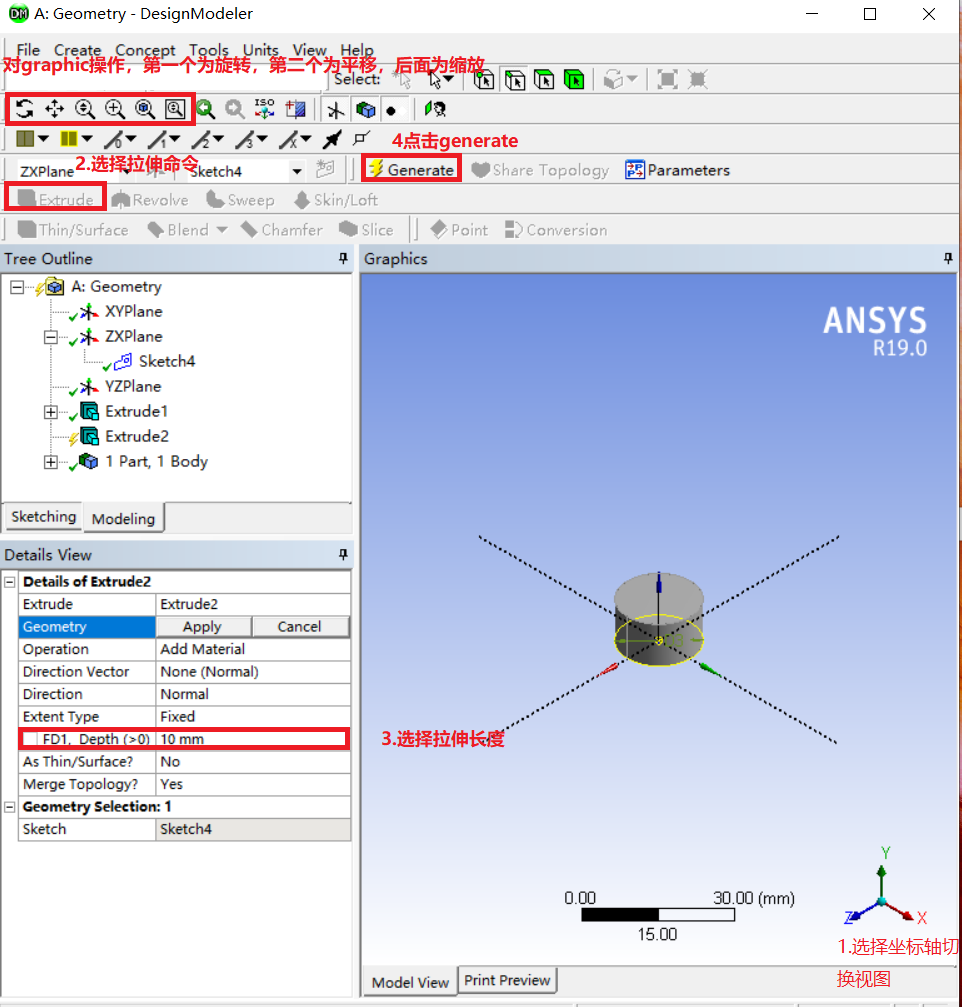
Task: Click the green face with magnifier icon
Action: tap(435, 109)
